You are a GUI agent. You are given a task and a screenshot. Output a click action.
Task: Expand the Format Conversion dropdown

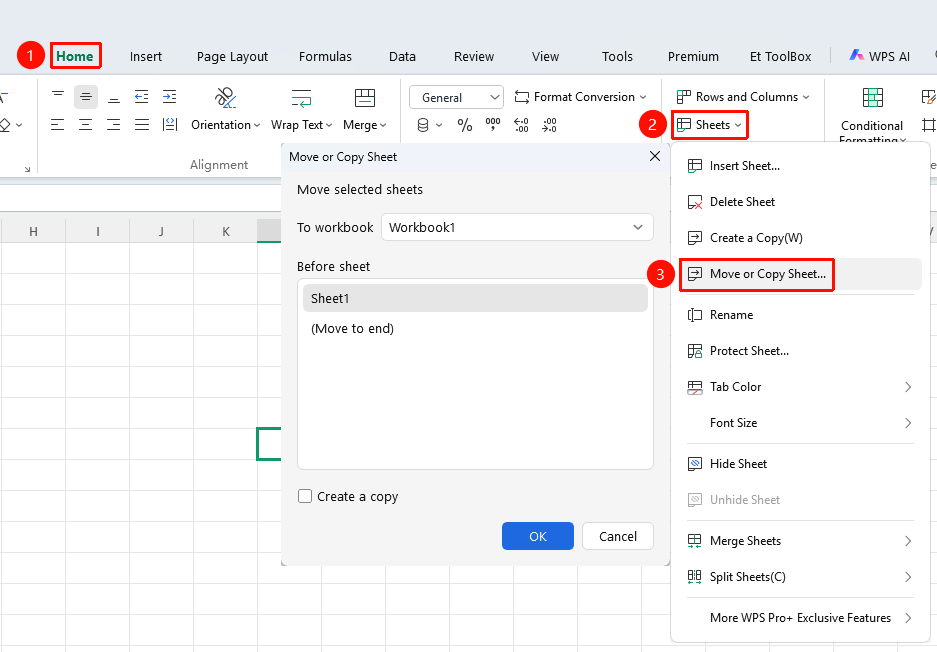[x=580, y=97]
